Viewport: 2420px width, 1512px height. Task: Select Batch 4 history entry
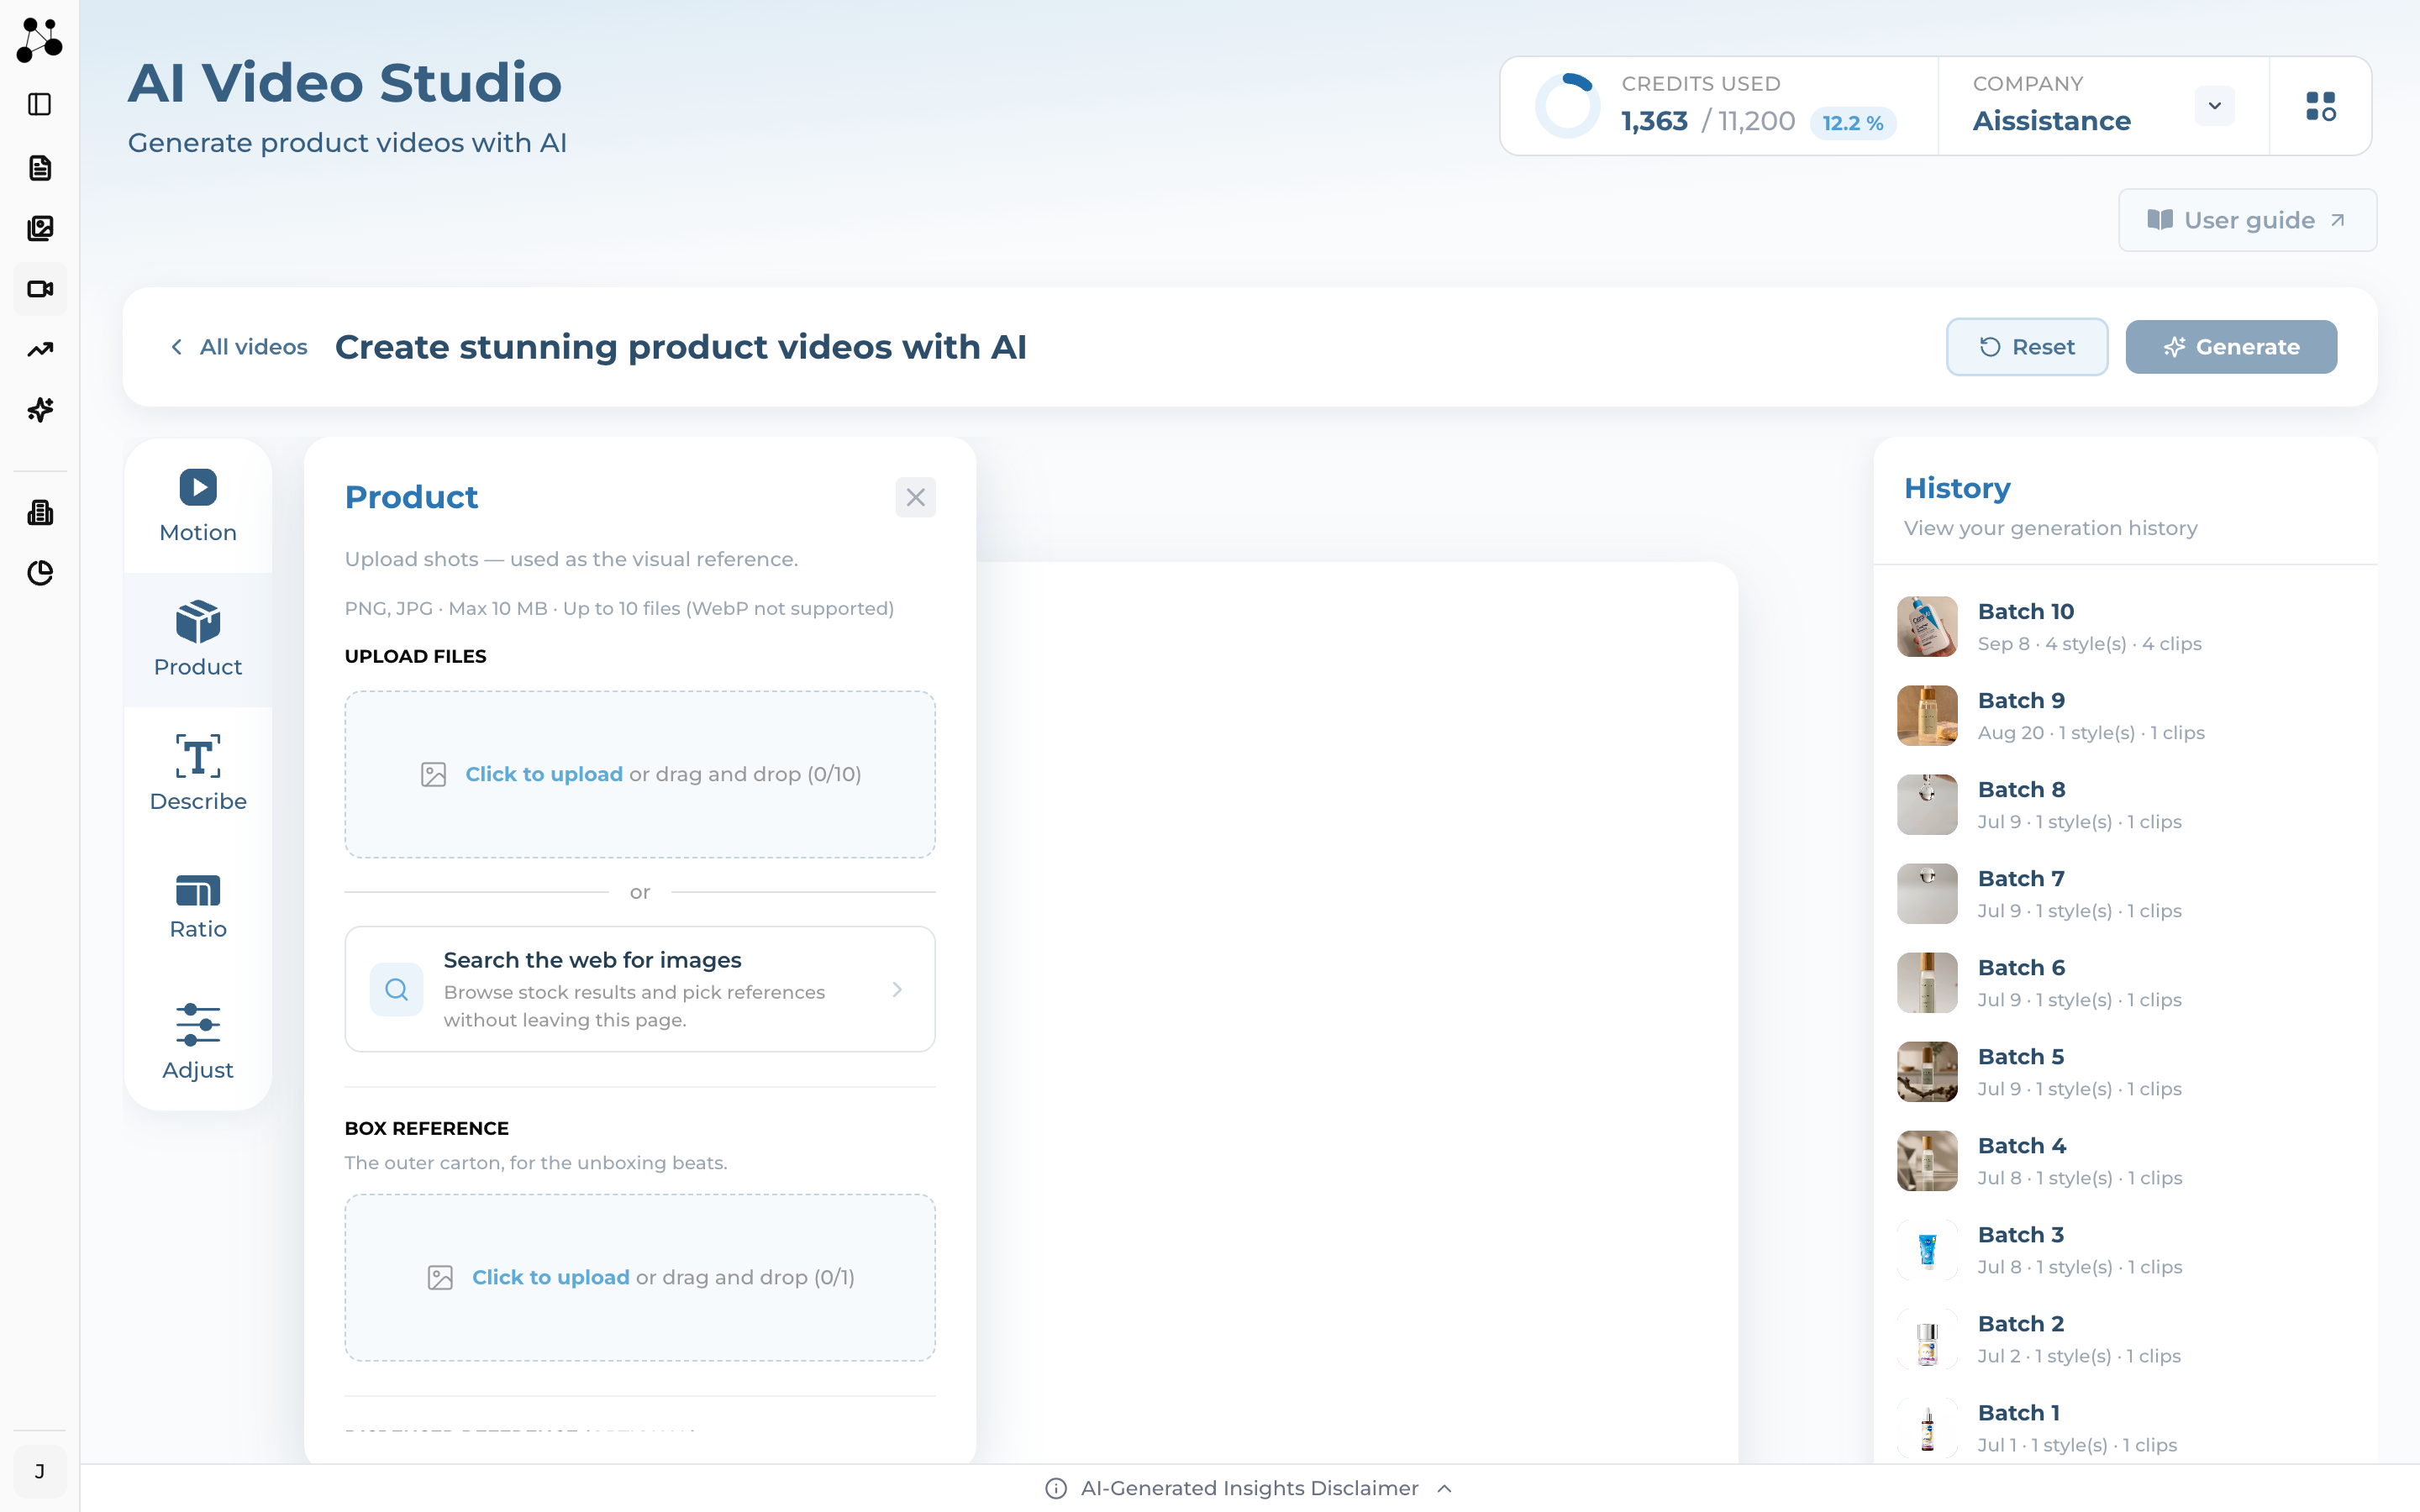pos(2125,1161)
